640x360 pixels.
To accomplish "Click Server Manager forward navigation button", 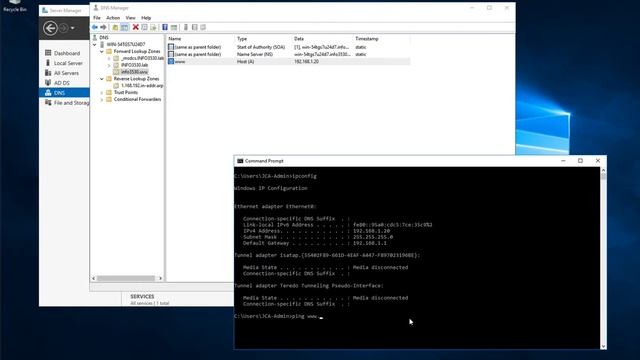I will click(64, 28).
